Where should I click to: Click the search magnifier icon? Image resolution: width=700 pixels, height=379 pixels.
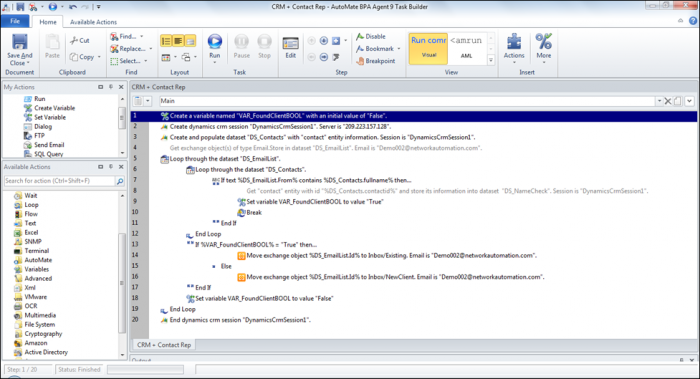pos(120,181)
